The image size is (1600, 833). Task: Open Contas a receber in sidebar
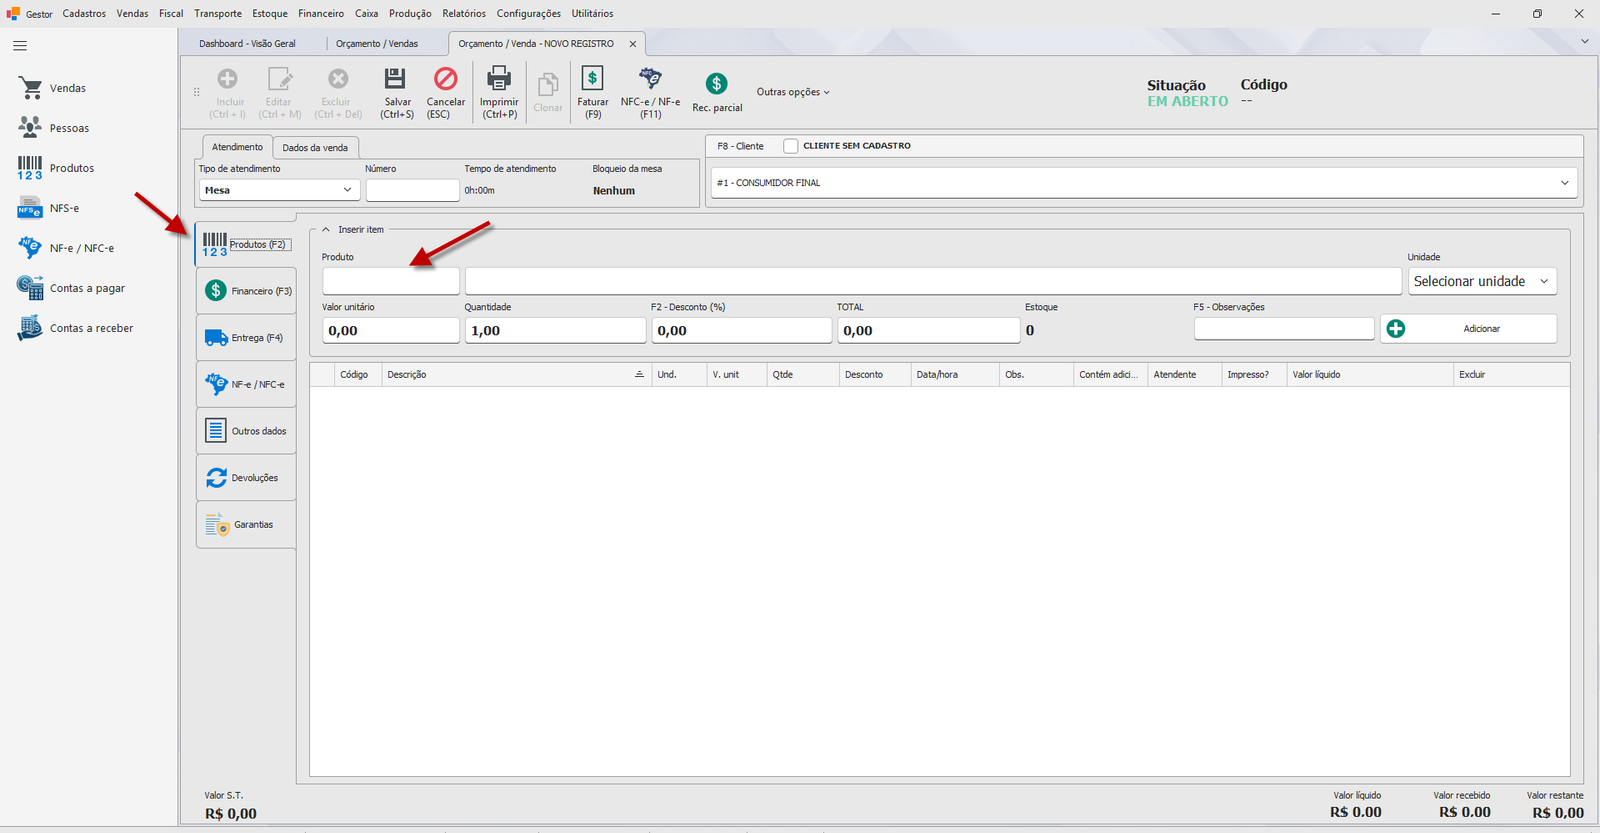[x=75, y=328]
